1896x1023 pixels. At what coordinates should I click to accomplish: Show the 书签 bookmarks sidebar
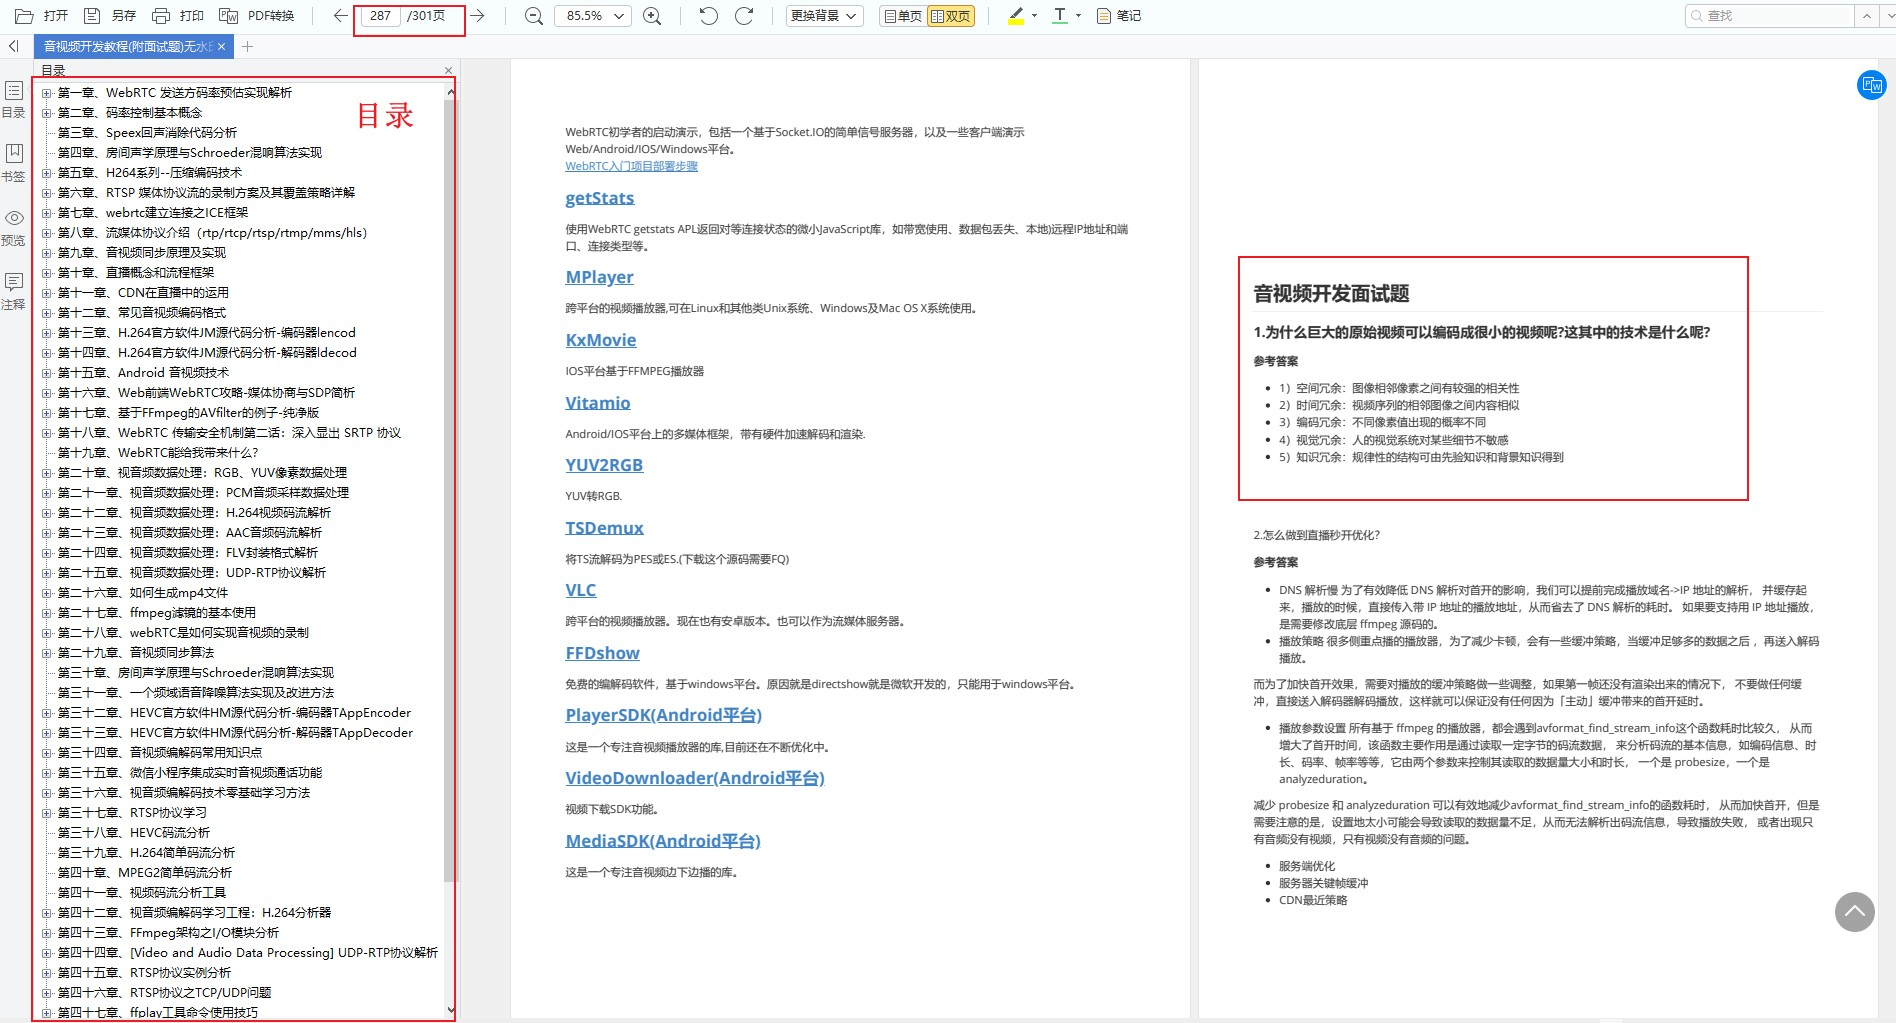pos(14,163)
